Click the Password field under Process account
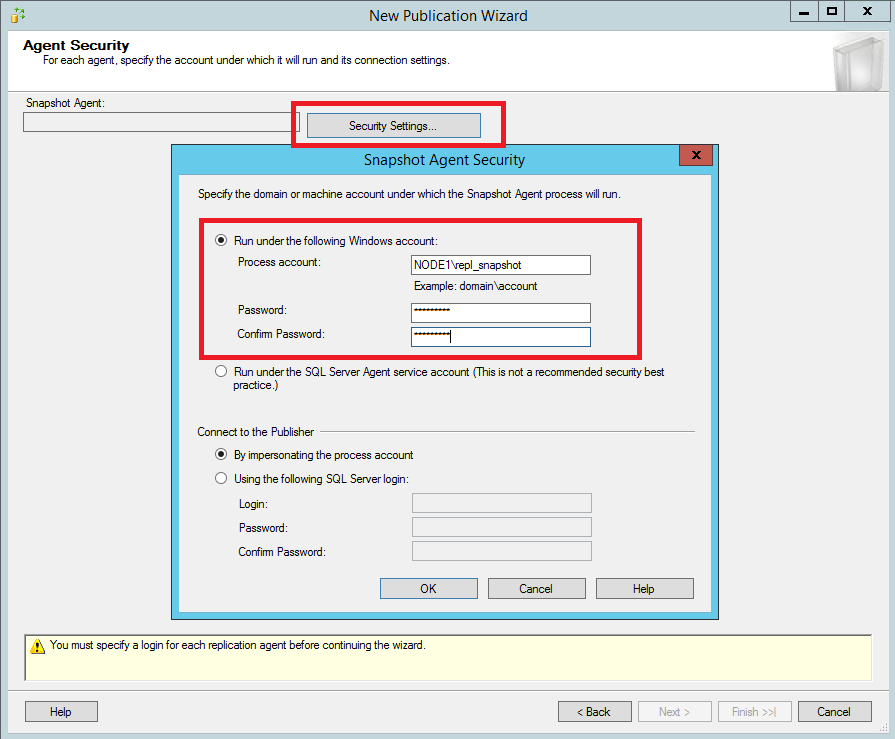The height and width of the screenshot is (739, 895). click(500, 312)
